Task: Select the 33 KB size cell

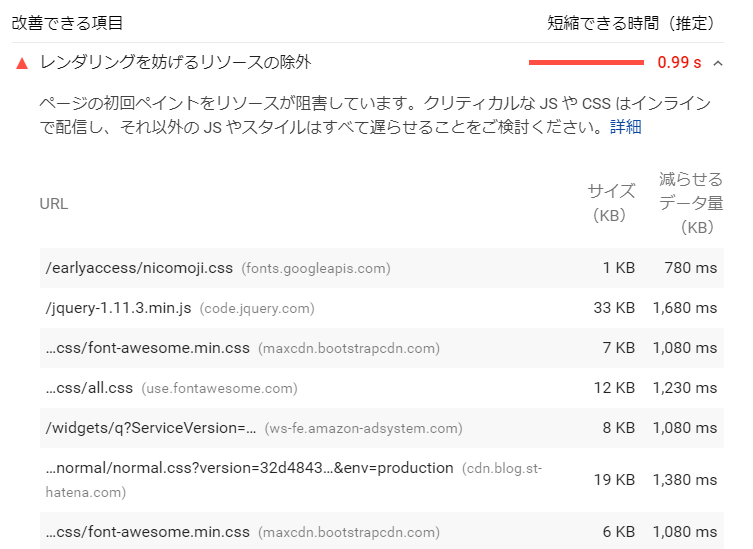Action: point(614,308)
